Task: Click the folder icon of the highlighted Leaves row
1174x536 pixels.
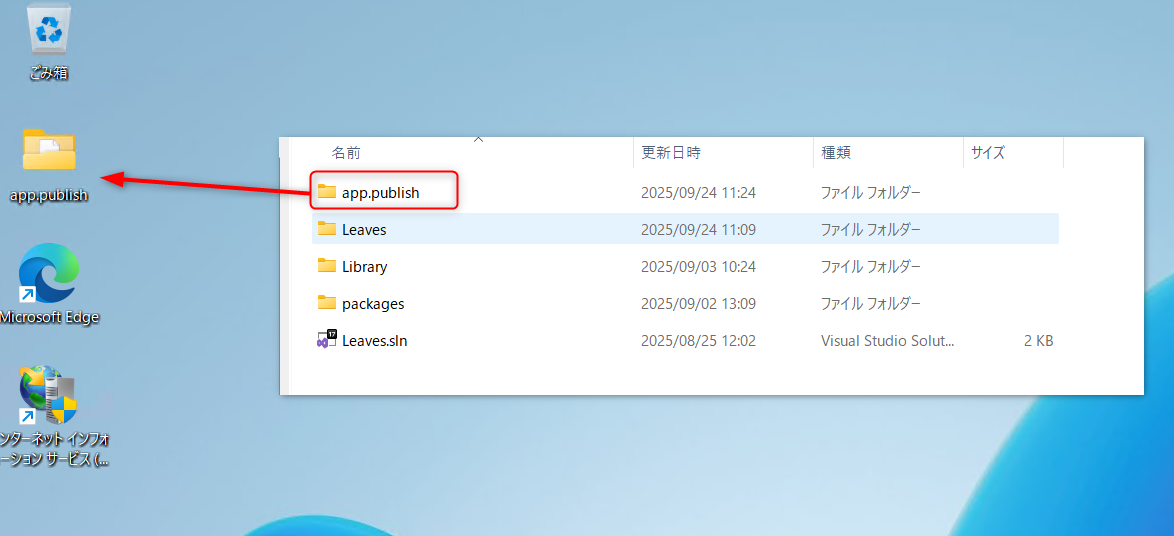Action: click(327, 229)
